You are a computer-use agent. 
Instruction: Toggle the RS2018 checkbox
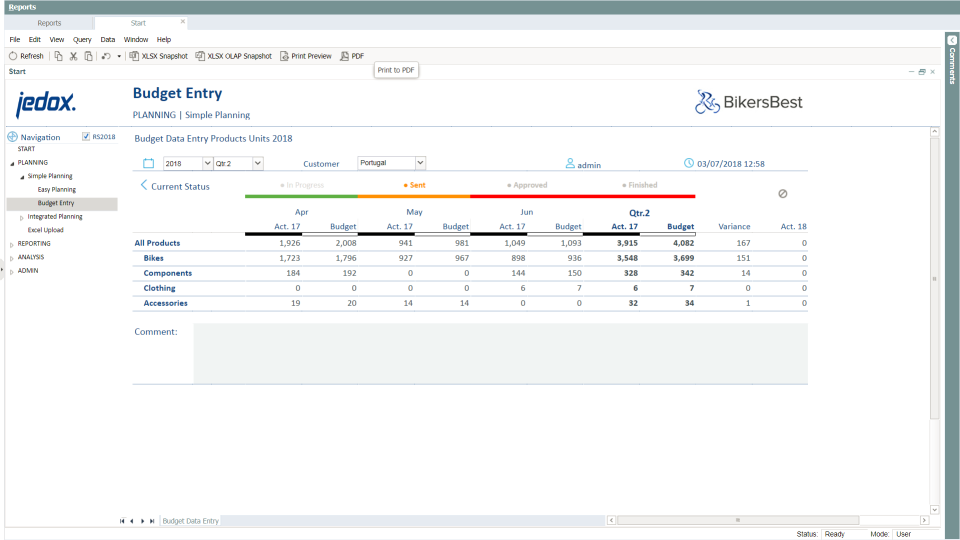click(x=86, y=137)
